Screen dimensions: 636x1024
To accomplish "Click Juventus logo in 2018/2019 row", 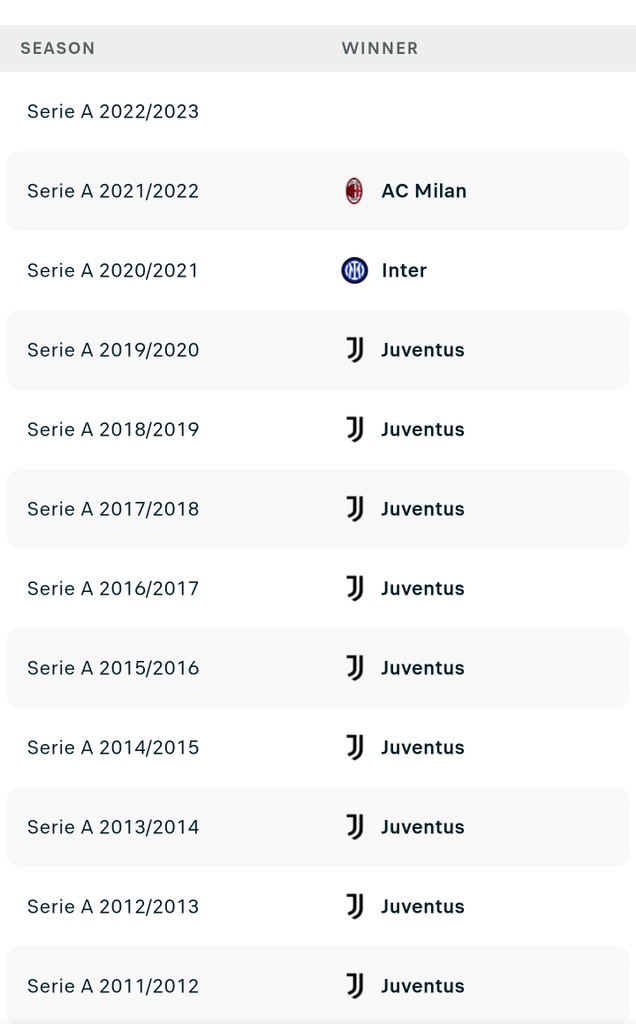I will click(354, 429).
